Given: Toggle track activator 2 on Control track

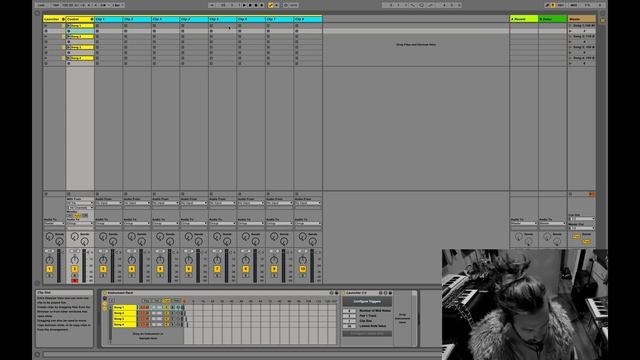Looking at the screenshot, I should (x=74, y=269).
